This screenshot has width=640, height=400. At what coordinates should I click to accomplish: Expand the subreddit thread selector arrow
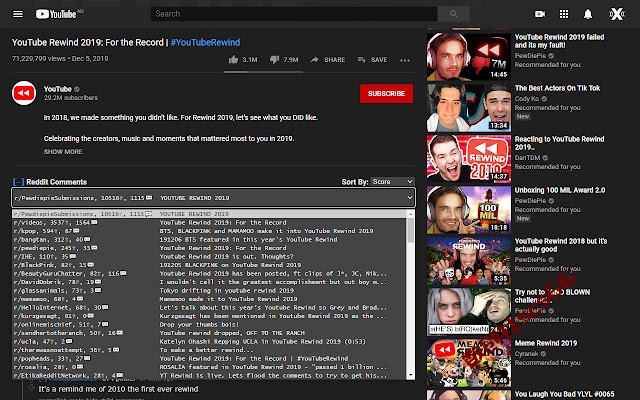(409, 198)
